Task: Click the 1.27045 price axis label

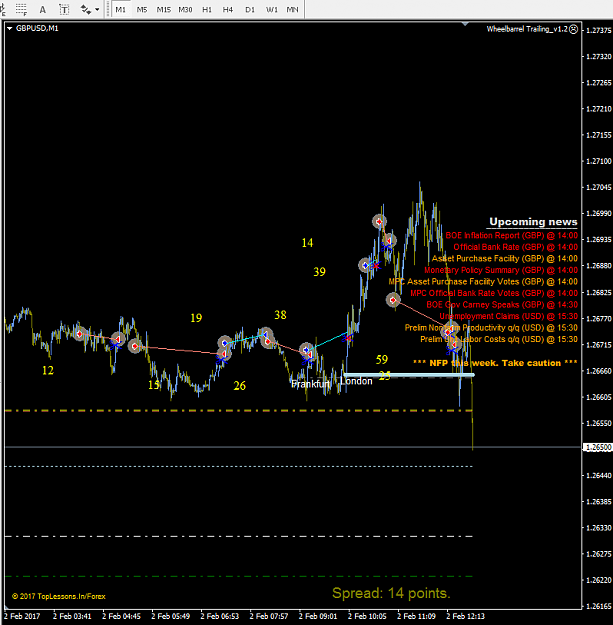Action: pos(598,187)
